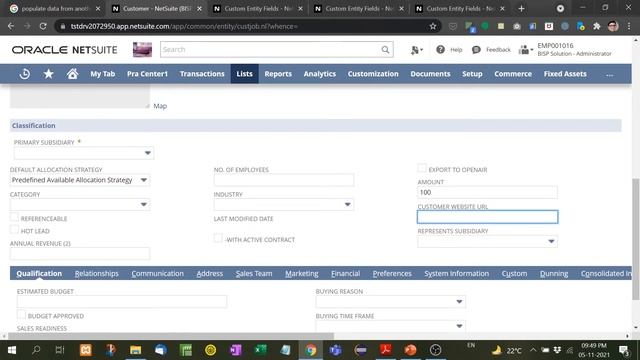The width and height of the screenshot is (640, 360).
Task: Switch to the Dunning subtab
Action: (554, 274)
